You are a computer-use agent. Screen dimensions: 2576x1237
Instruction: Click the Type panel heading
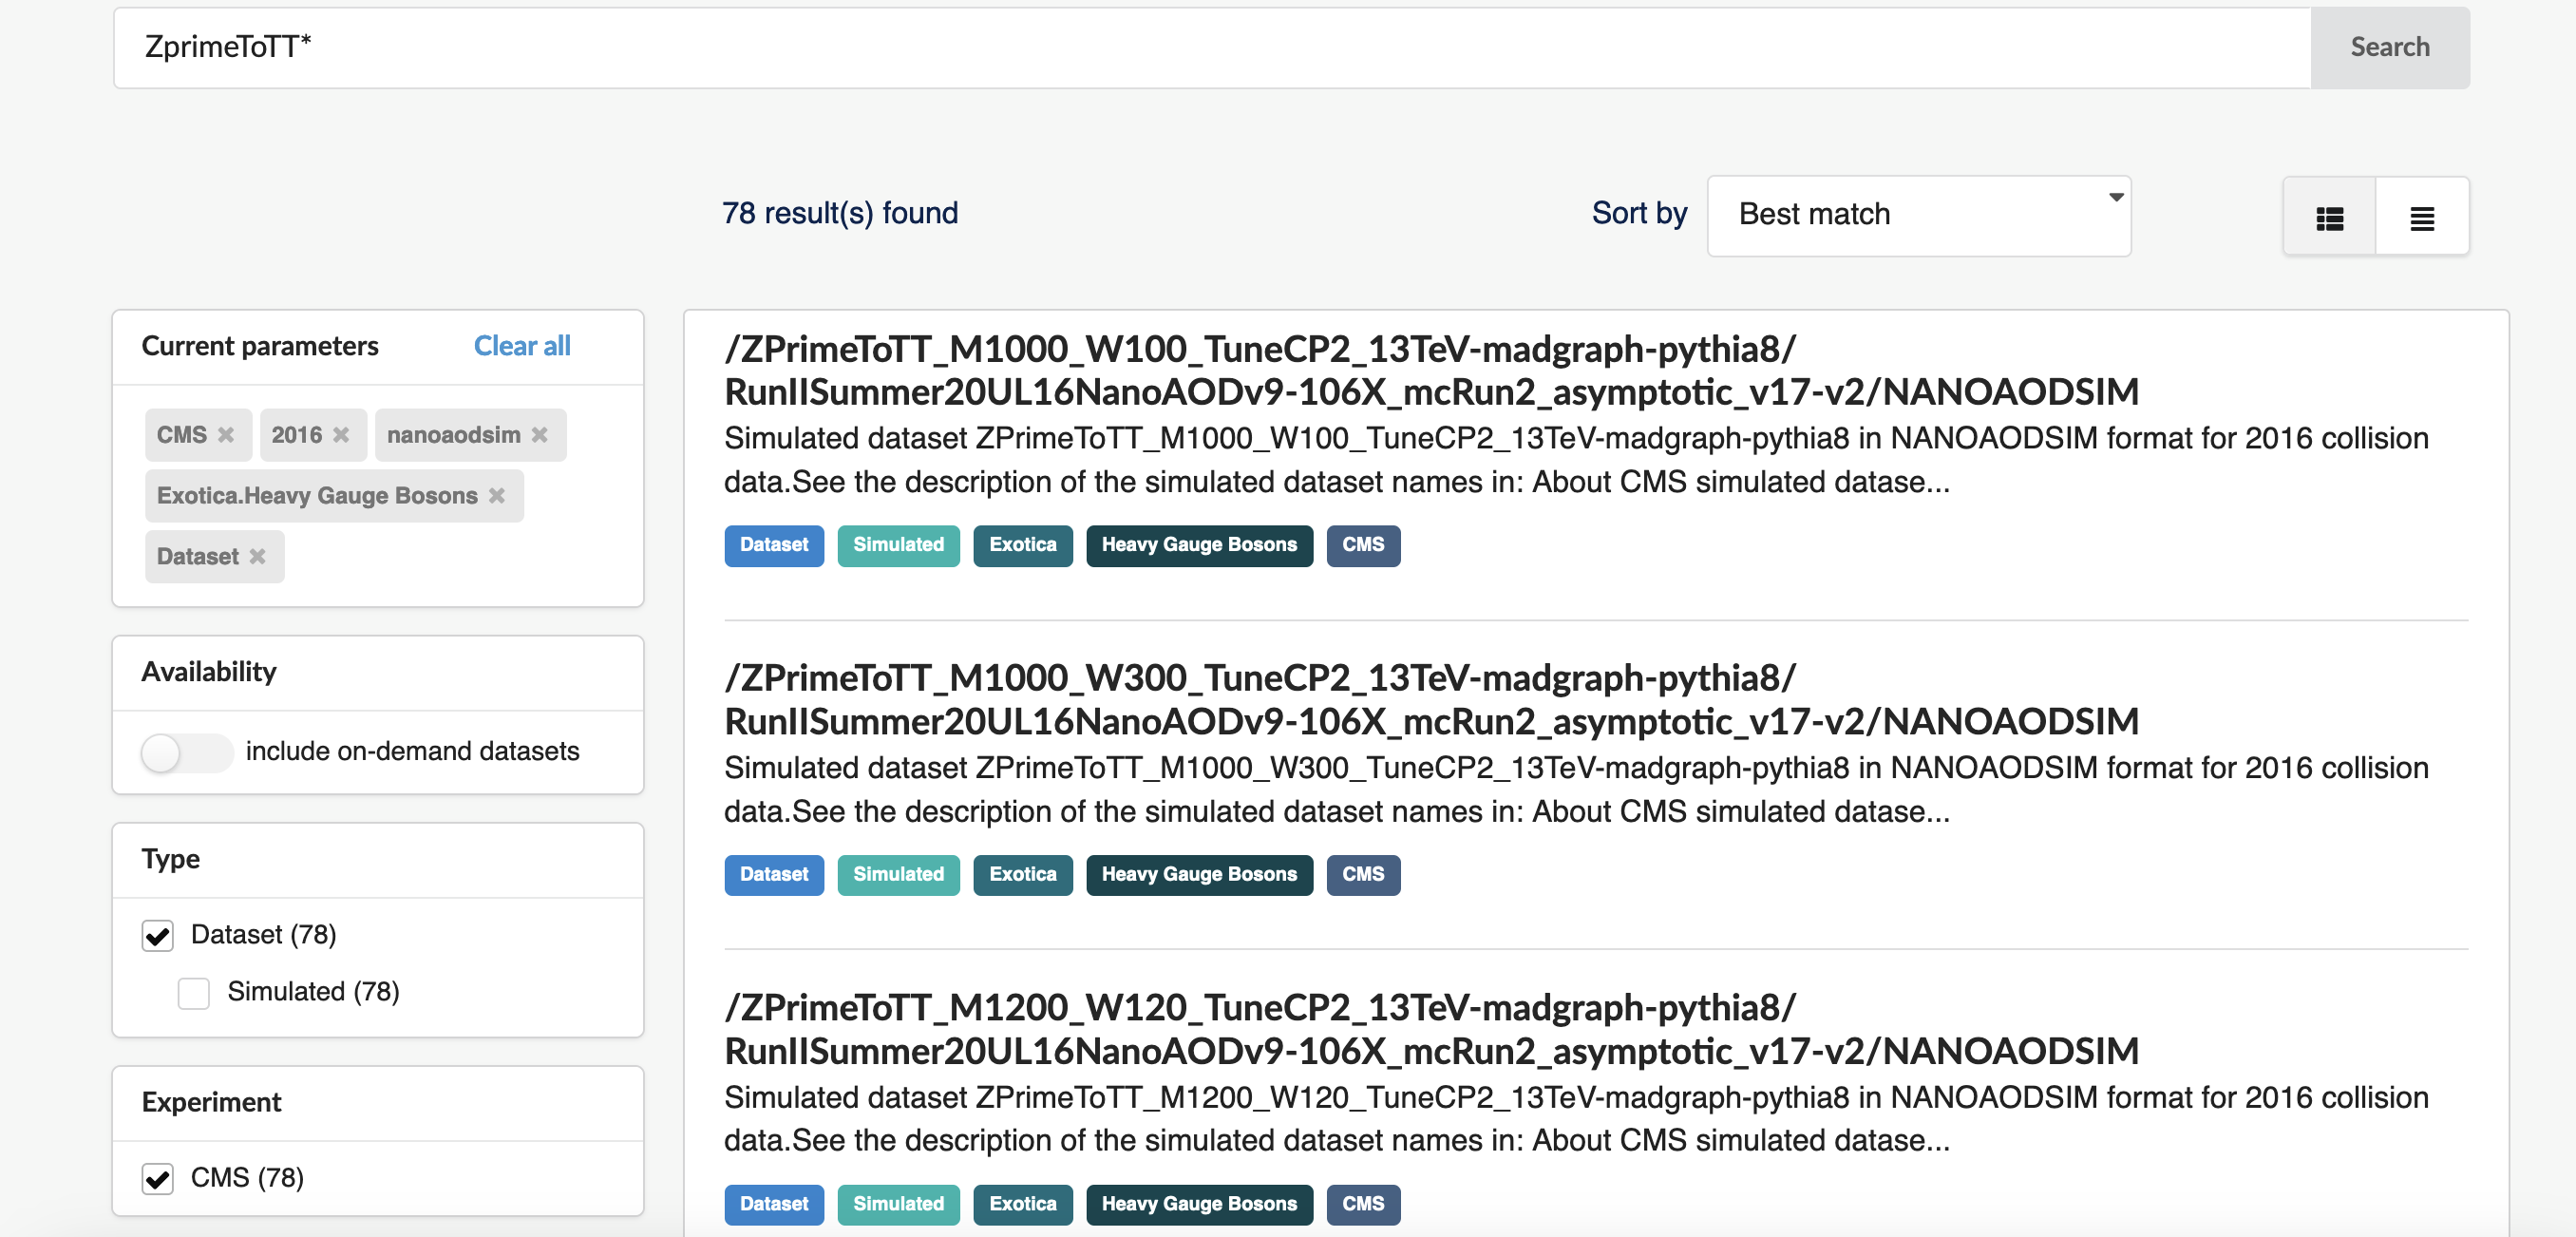pos(171,859)
